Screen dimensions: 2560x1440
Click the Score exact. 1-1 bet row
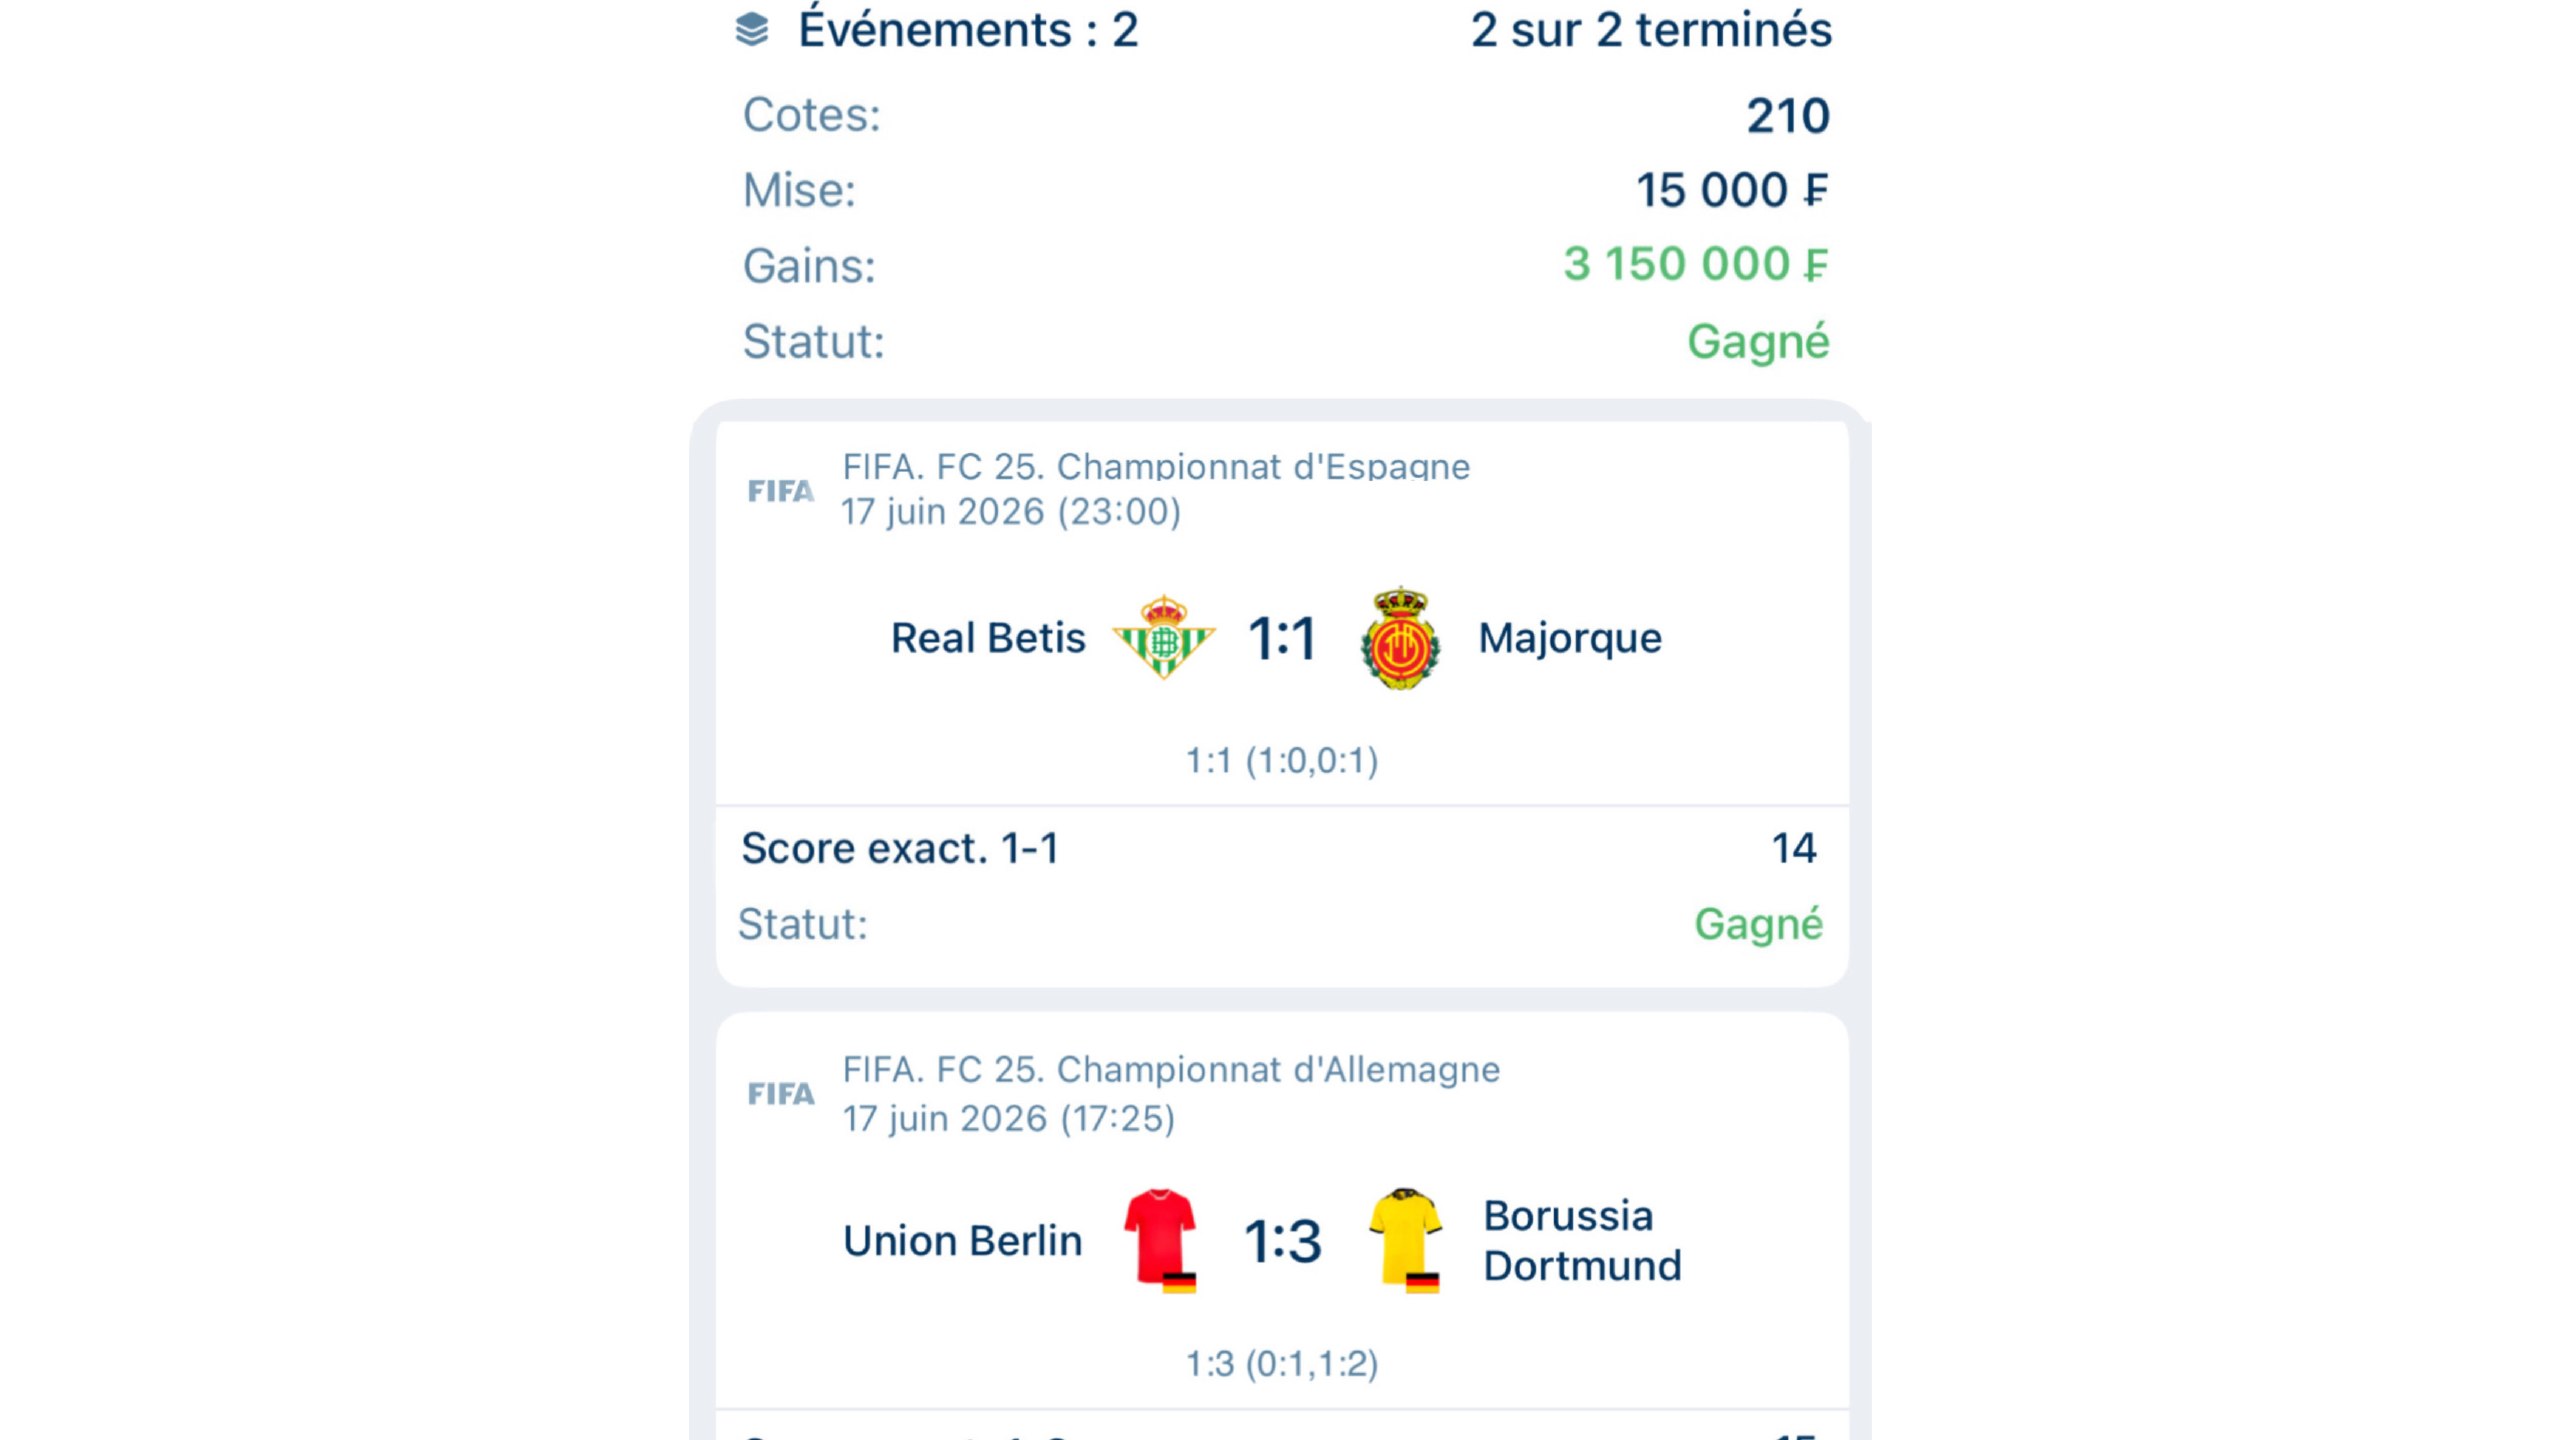[x=1280, y=848]
